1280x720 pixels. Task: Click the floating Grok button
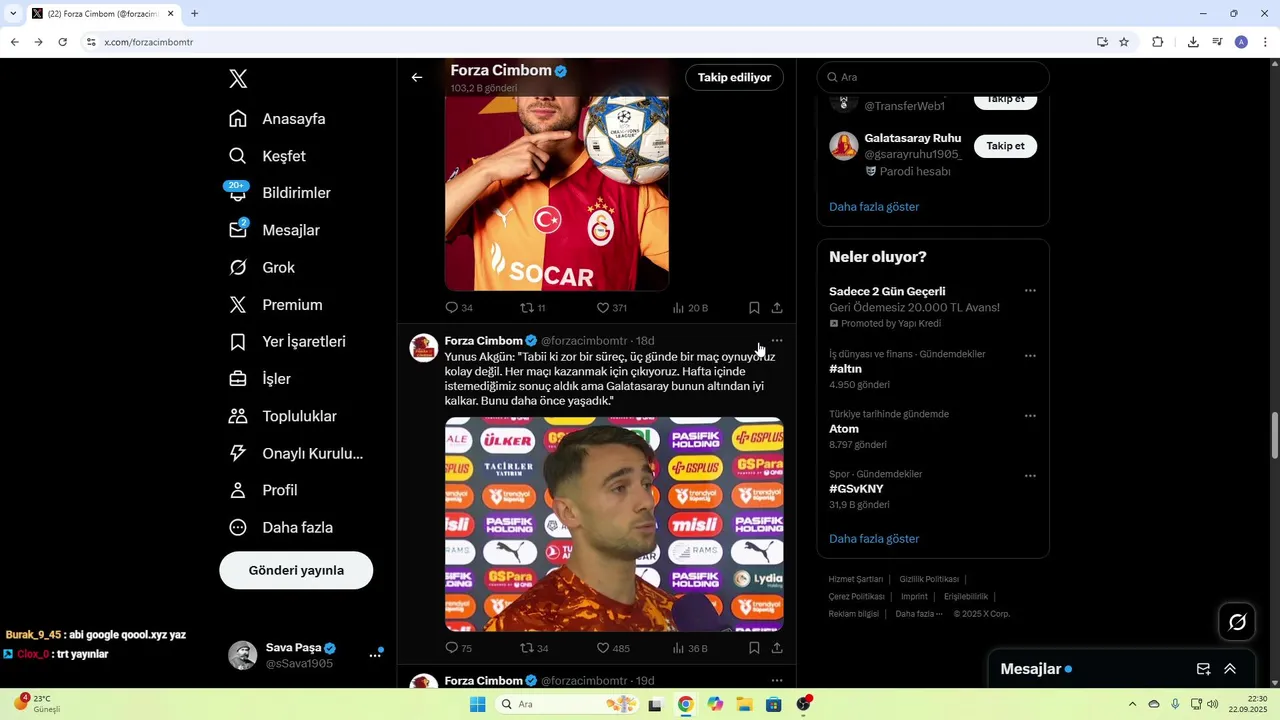click(1237, 622)
